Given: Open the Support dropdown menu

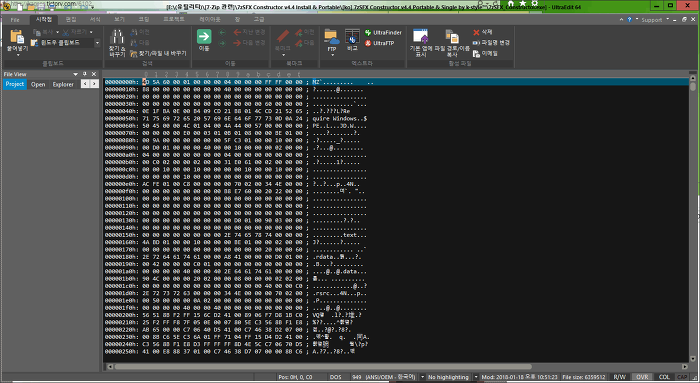Looking at the screenshot, I should point(655,20).
